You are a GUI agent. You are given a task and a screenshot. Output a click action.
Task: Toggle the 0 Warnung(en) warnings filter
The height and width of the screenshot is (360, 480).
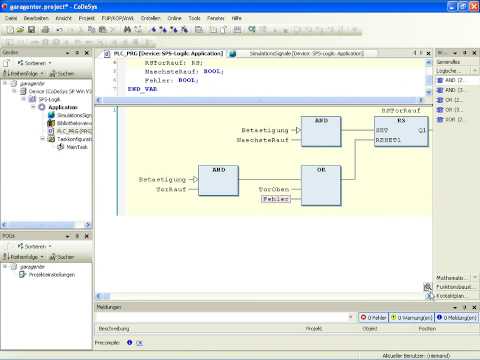pyautogui.click(x=412, y=318)
